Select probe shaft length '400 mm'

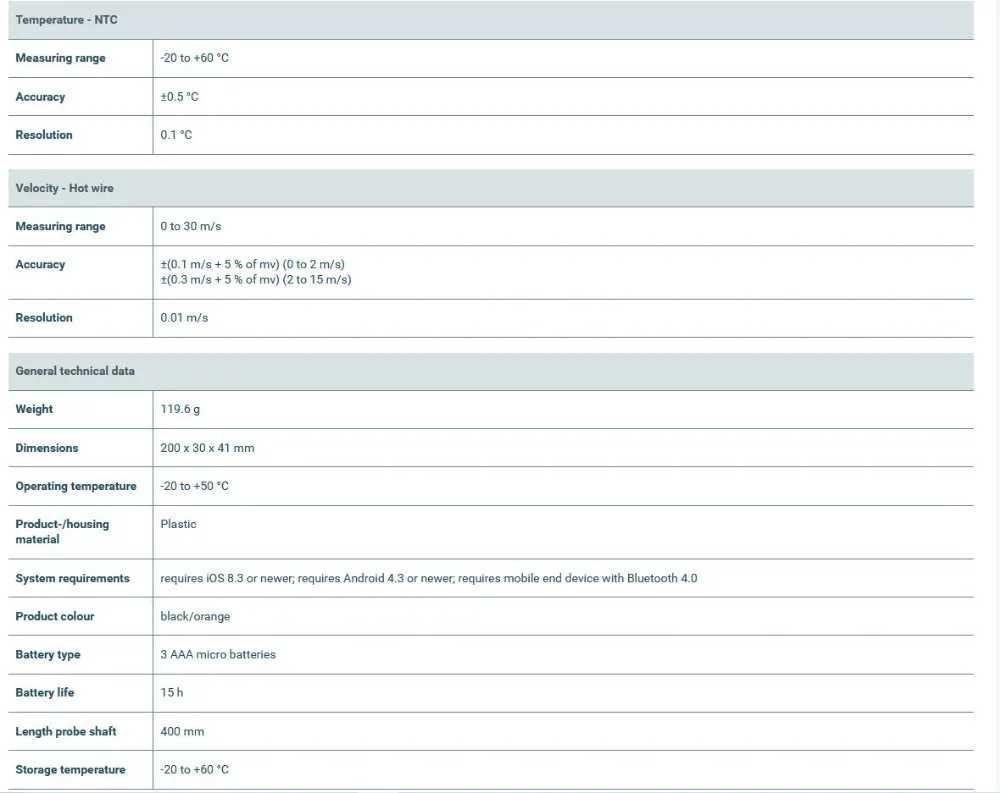pyautogui.click(x=182, y=732)
